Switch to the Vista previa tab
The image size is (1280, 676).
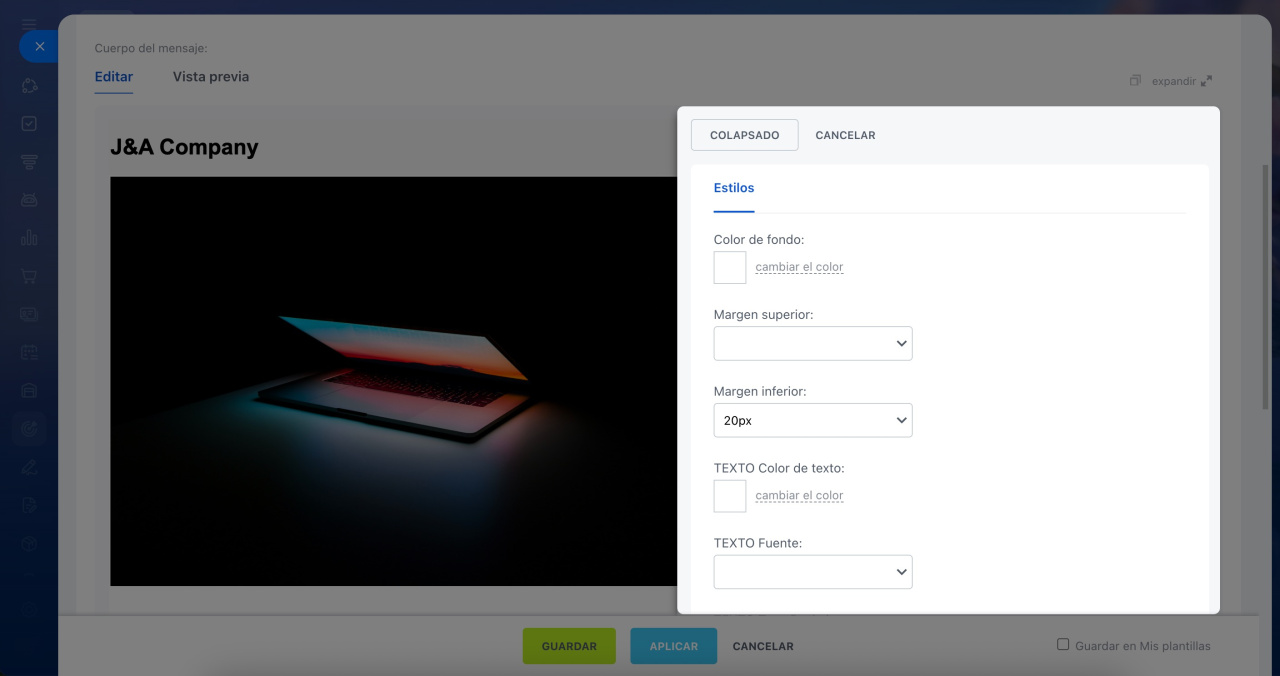coord(211,77)
